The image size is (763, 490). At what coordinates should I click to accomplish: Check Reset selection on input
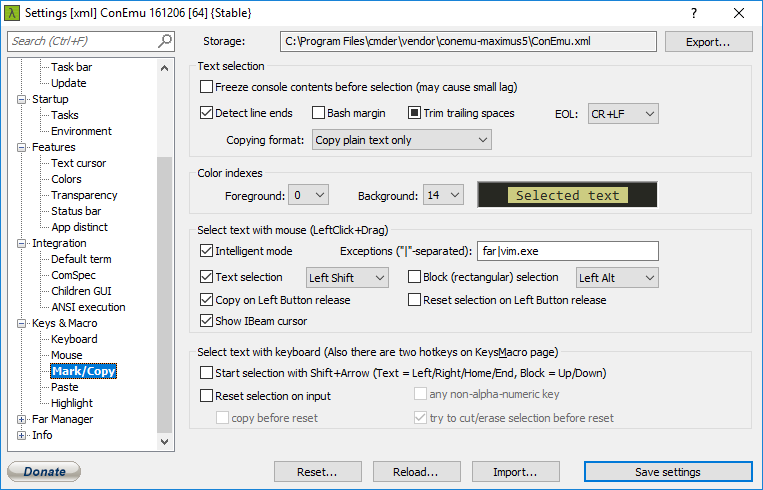[206, 396]
